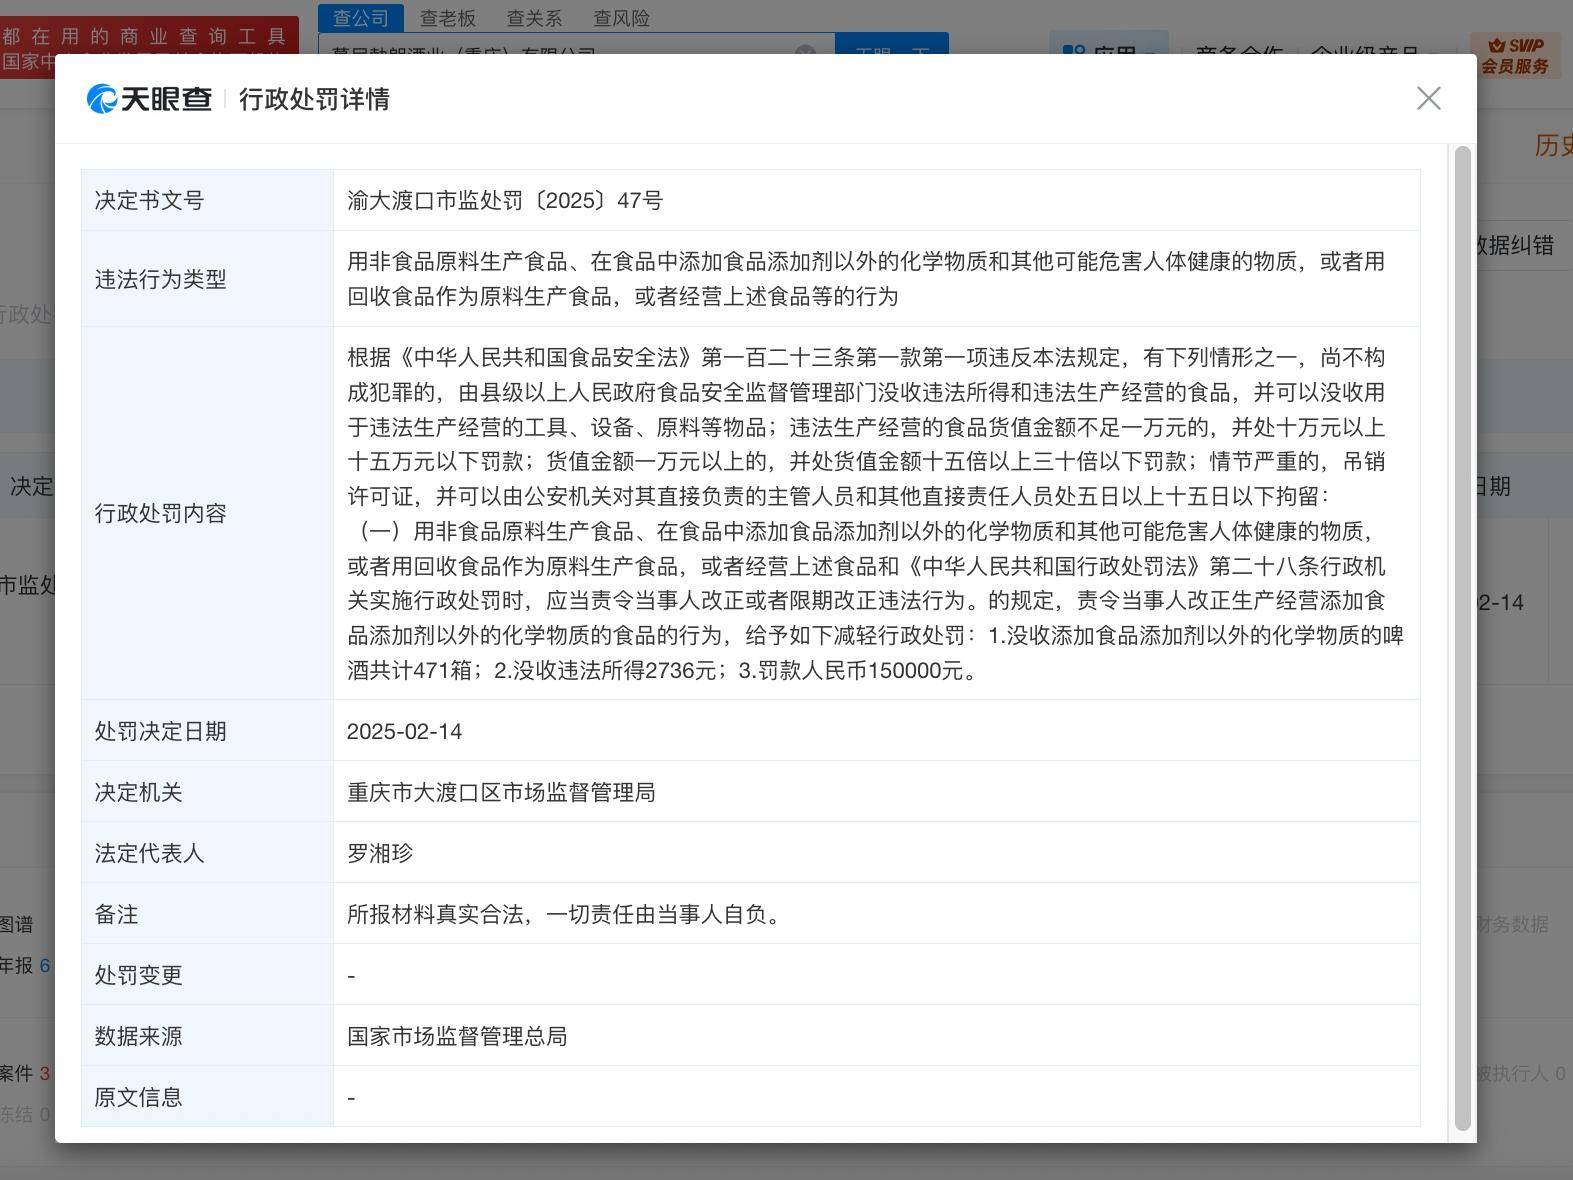Switch to the 查关系 search tab
This screenshot has width=1573, height=1180.
[534, 18]
